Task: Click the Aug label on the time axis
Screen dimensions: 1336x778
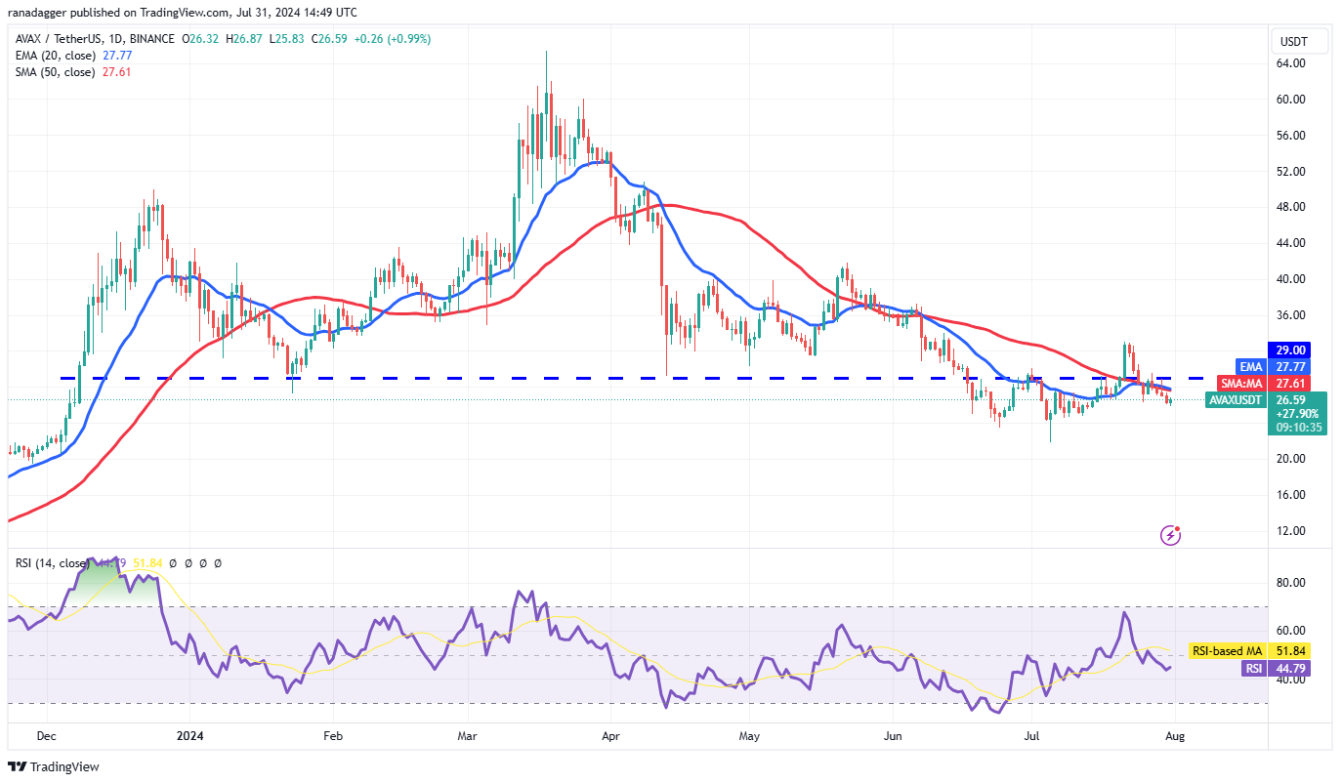Action: point(1176,735)
